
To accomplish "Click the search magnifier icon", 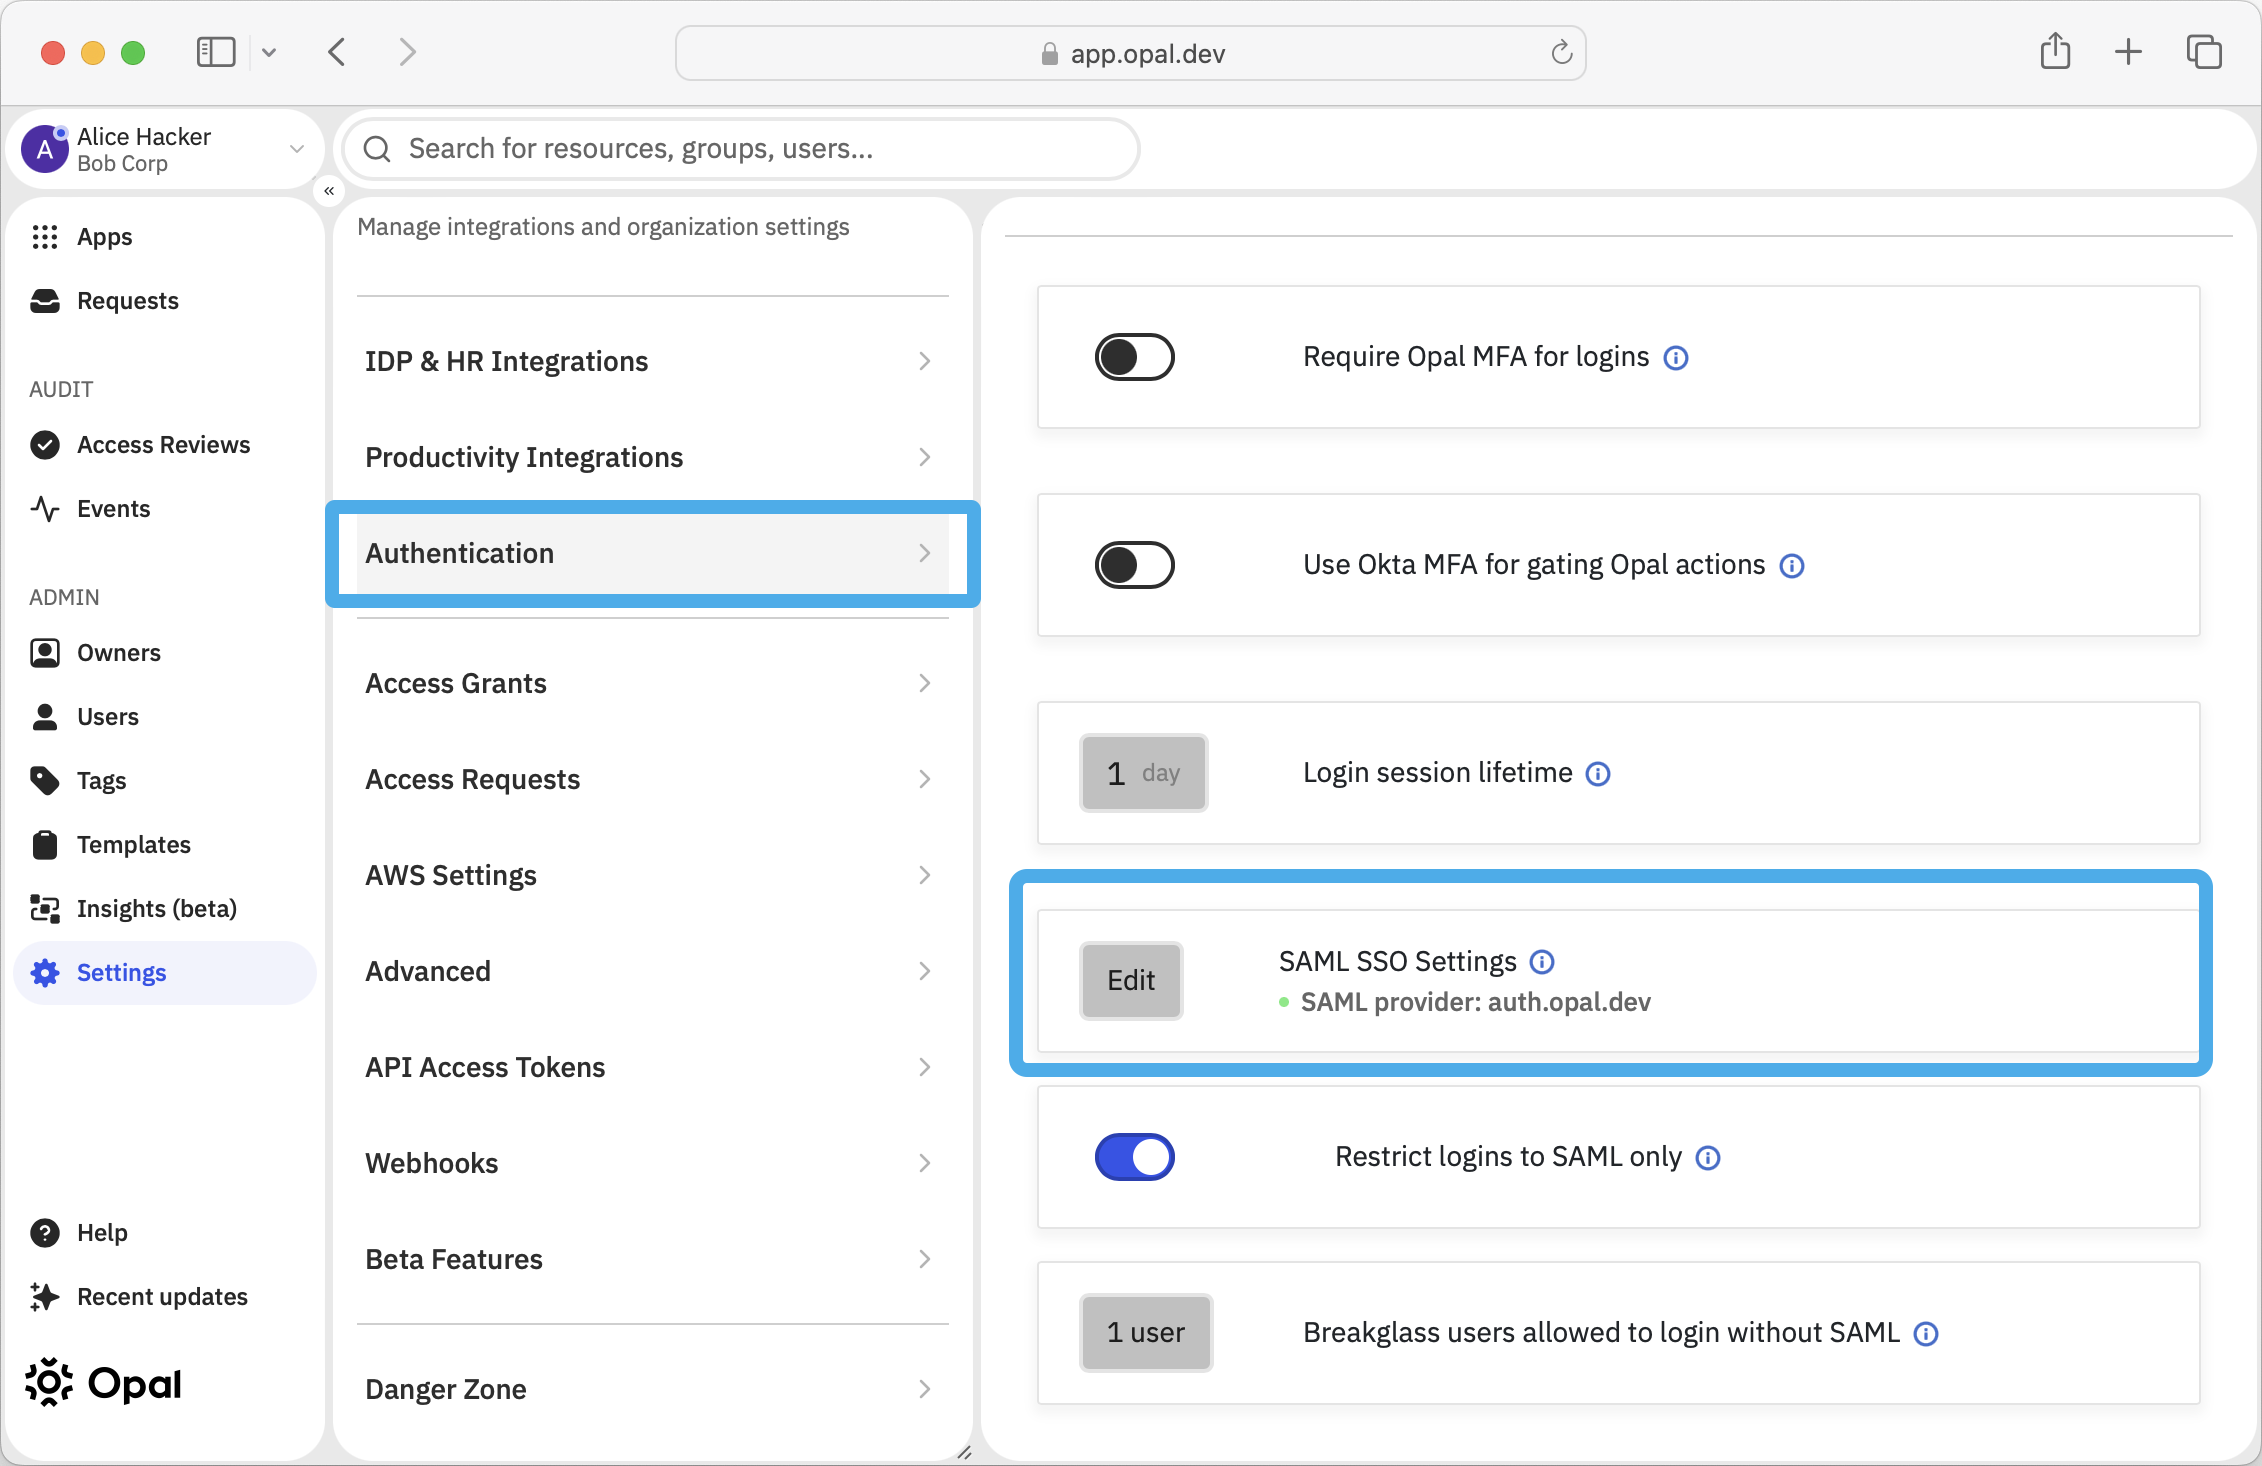I will [x=377, y=149].
